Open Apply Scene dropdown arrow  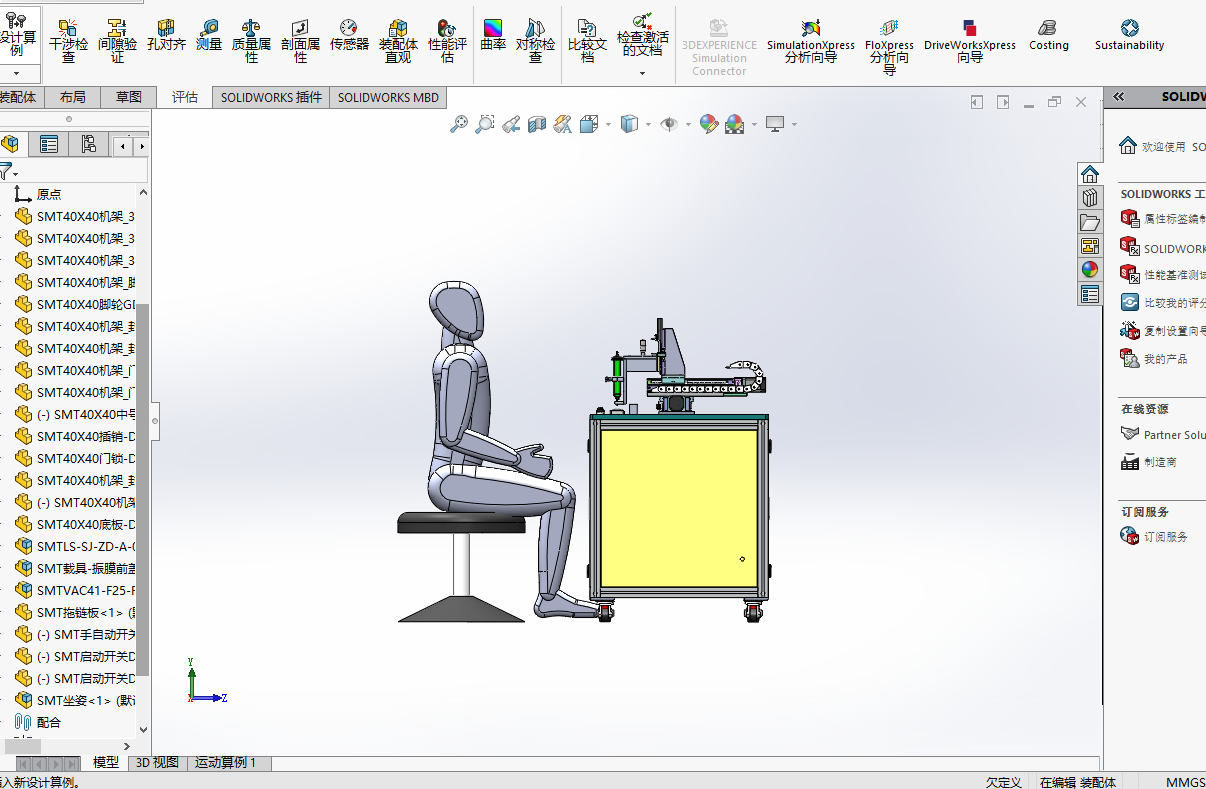(754, 125)
